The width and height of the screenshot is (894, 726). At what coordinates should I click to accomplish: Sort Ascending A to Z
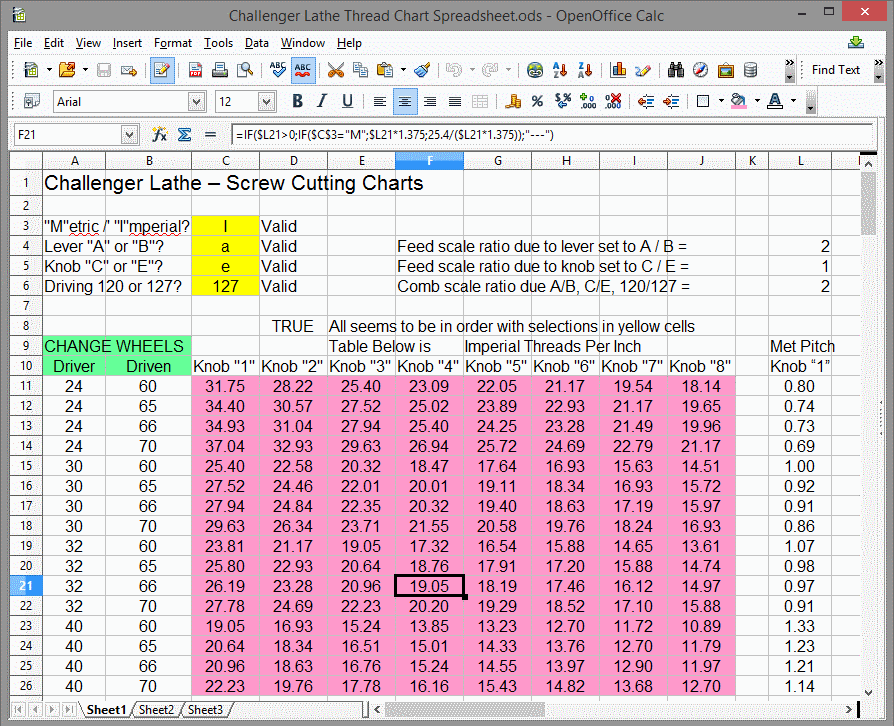(560, 70)
